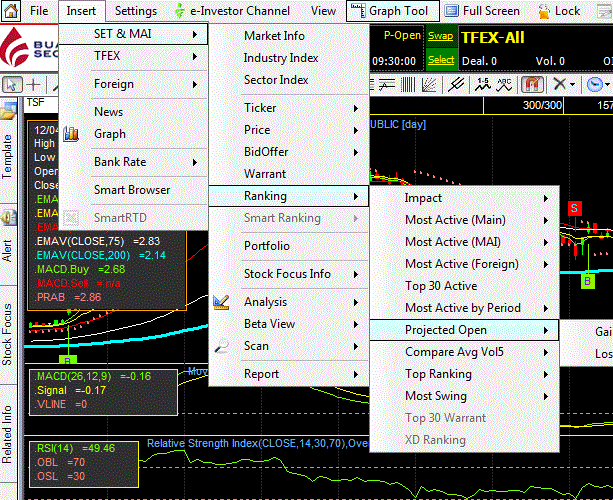The image size is (613, 500).
Task: Open the View menu
Action: coord(323,11)
